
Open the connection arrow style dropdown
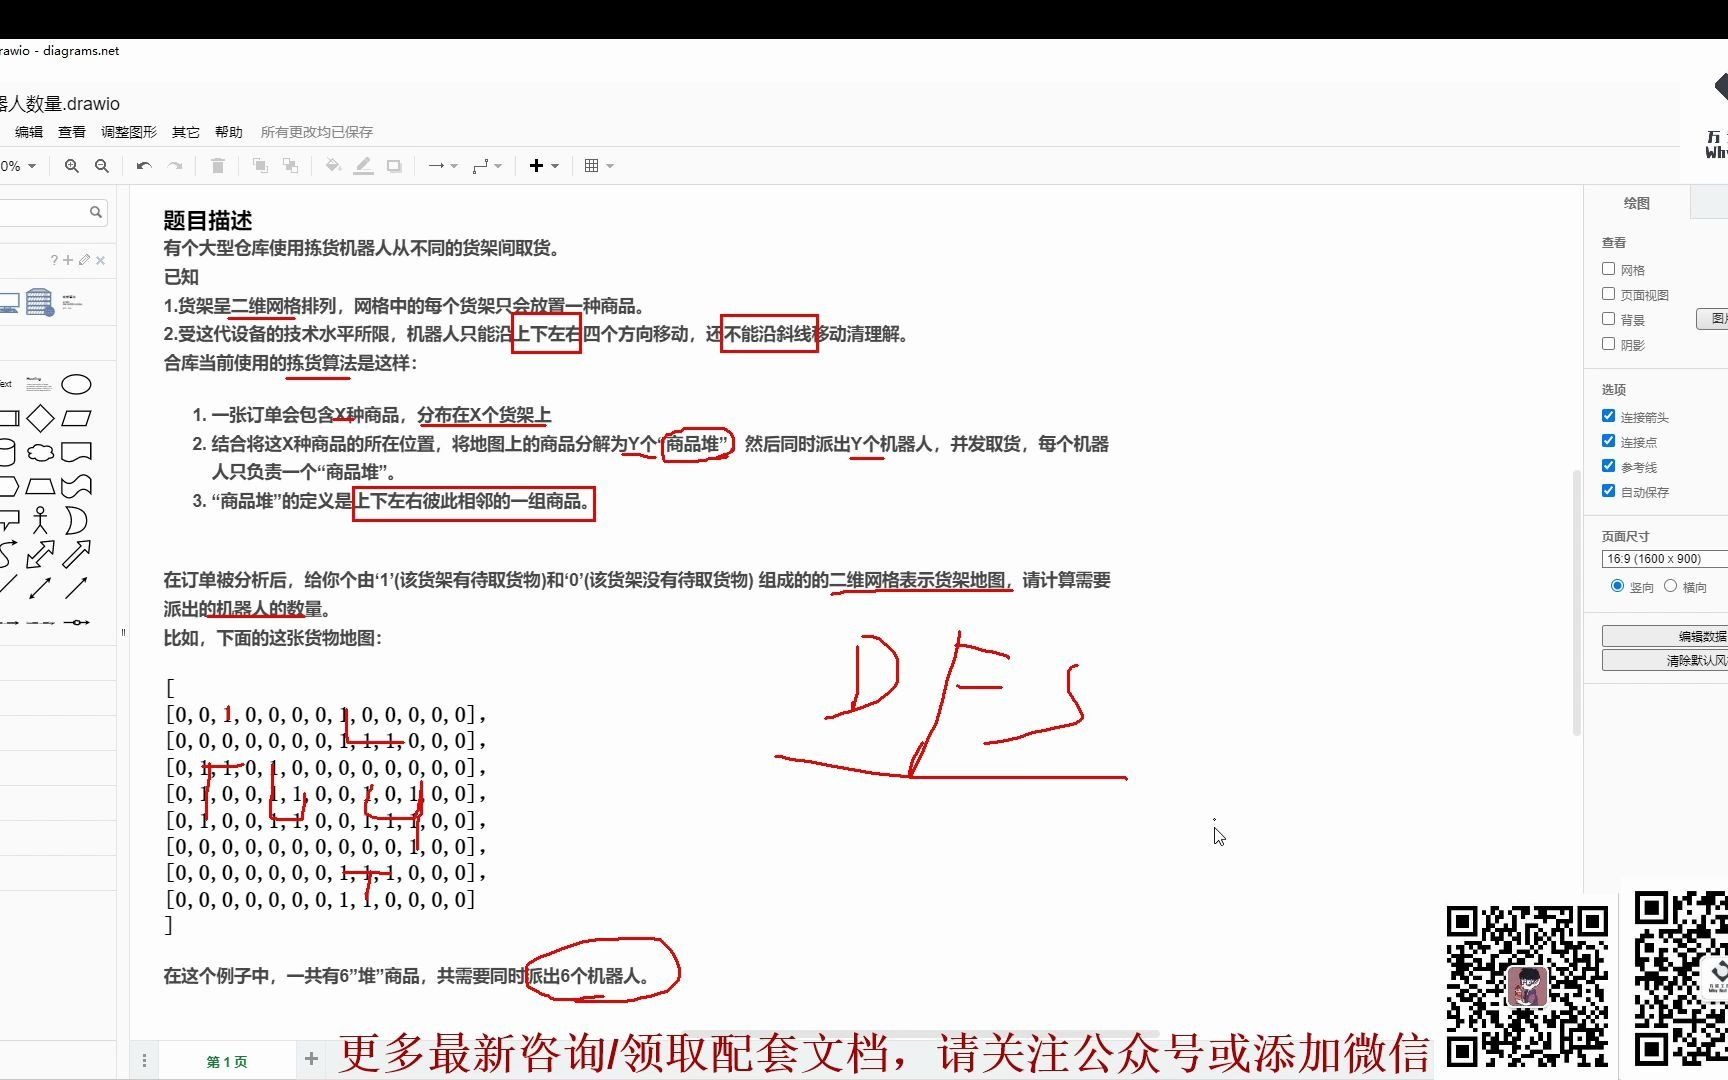442,166
